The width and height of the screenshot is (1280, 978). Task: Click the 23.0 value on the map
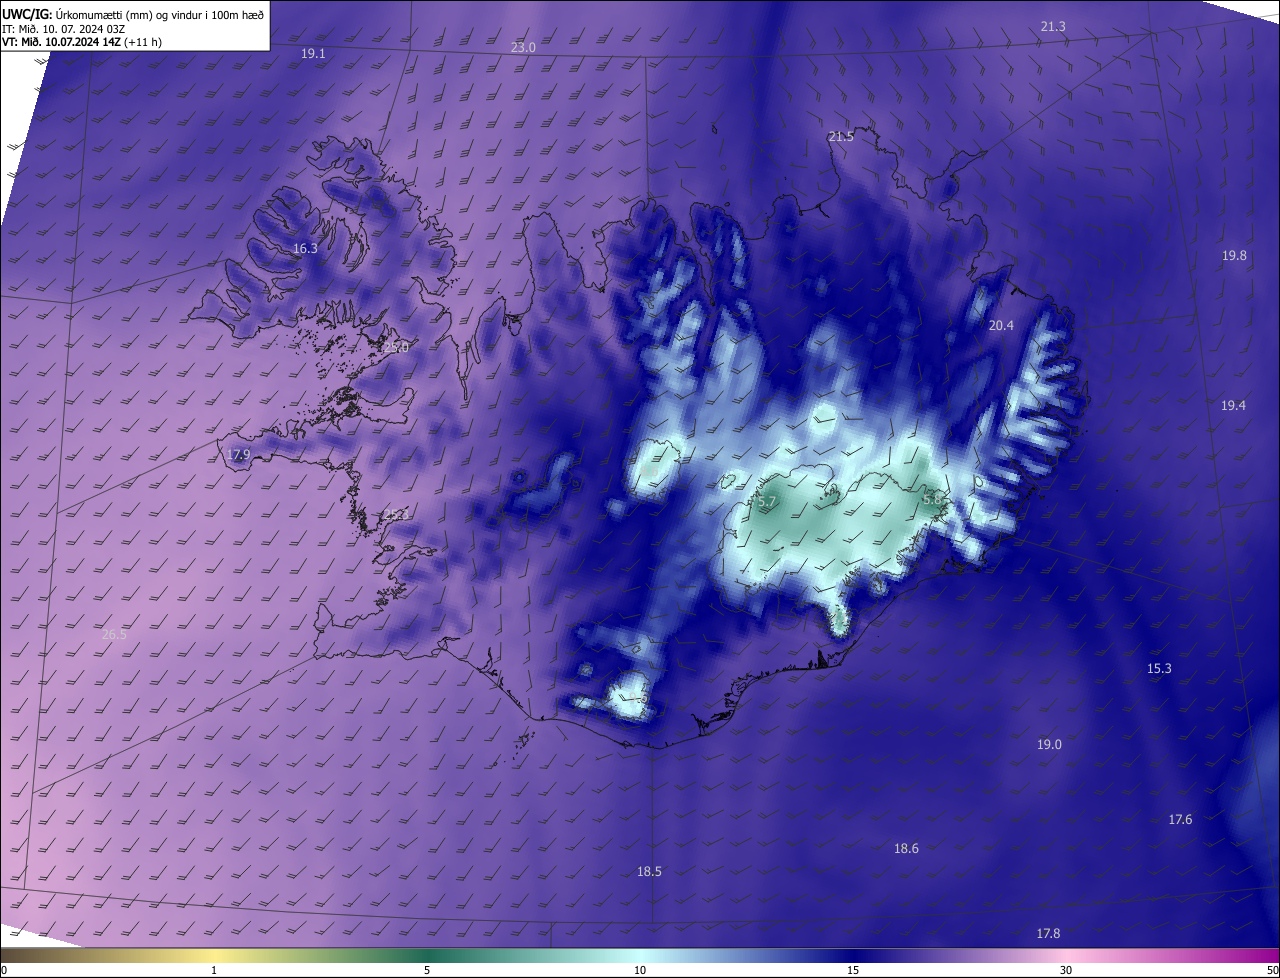[523, 47]
